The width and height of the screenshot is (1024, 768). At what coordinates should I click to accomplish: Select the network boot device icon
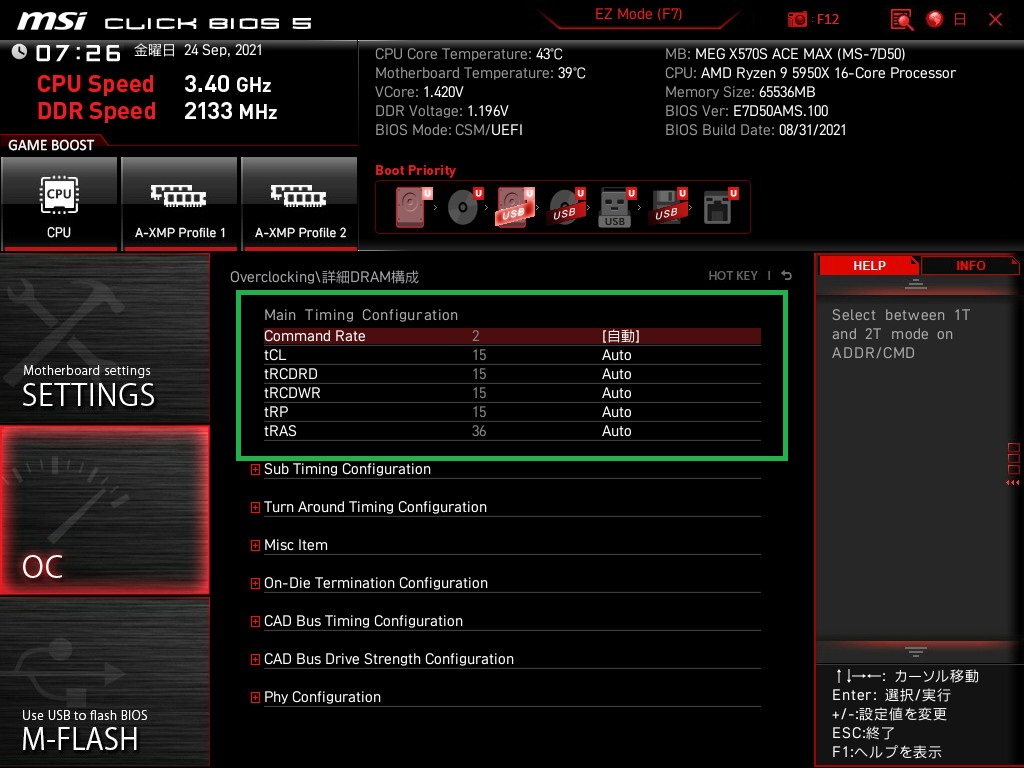pyautogui.click(x=720, y=207)
